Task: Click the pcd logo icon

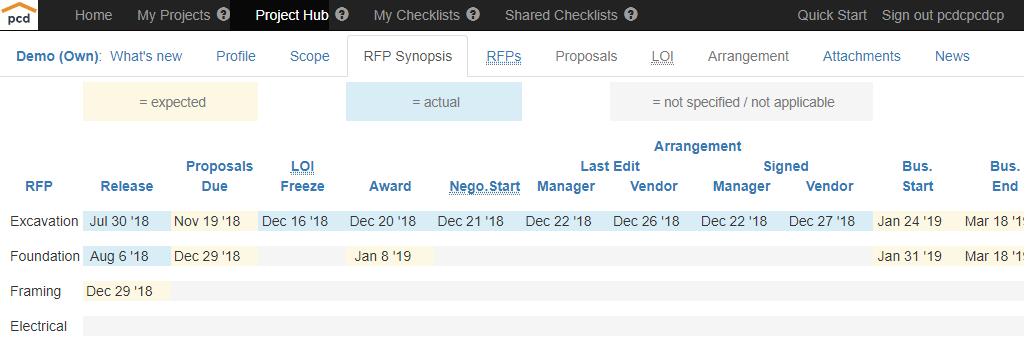Action: 19,15
